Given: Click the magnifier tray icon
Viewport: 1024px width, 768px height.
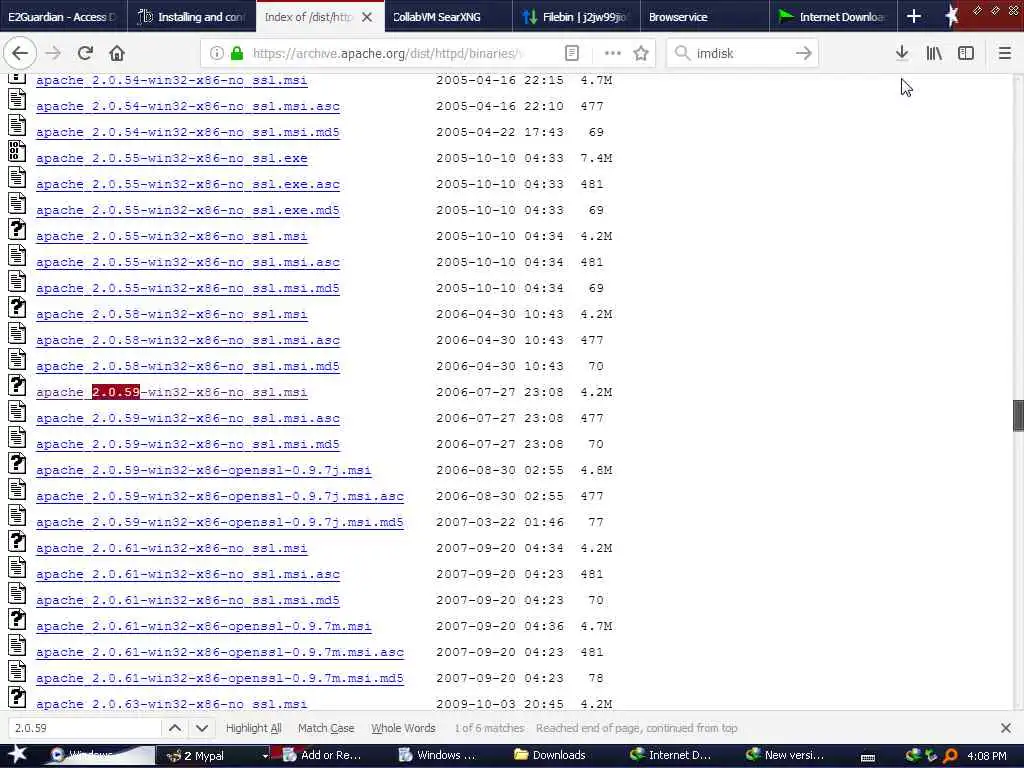Looking at the screenshot, I should [950, 756].
